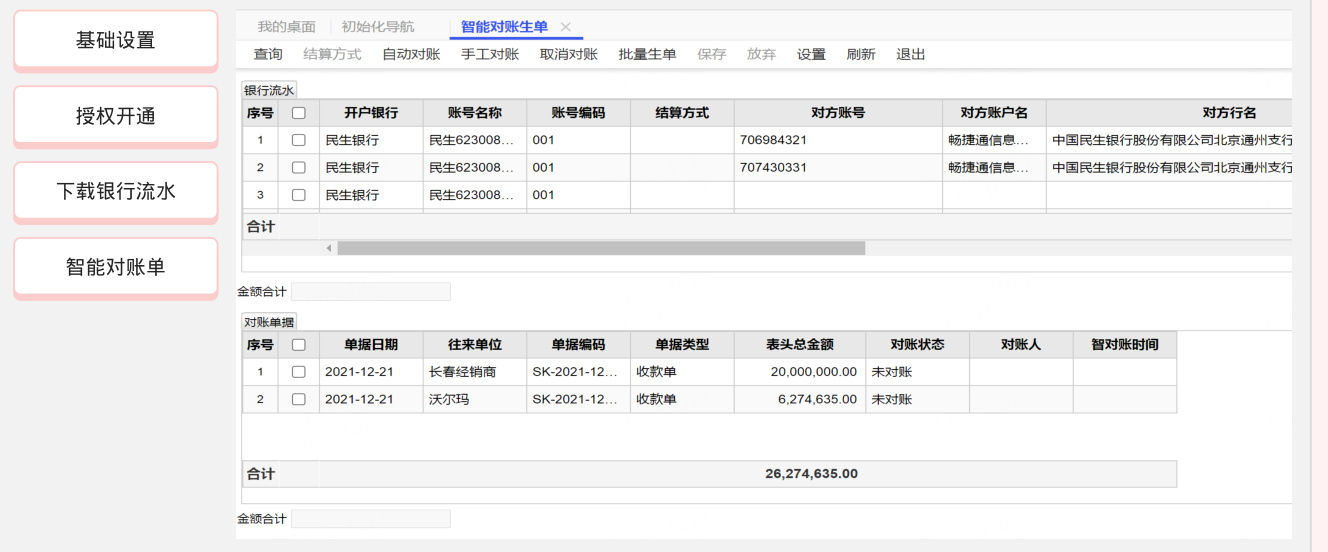Image resolution: width=1328 pixels, height=552 pixels.
Task: Click the left arrow on horizontal scrollbar
Action: click(x=329, y=248)
